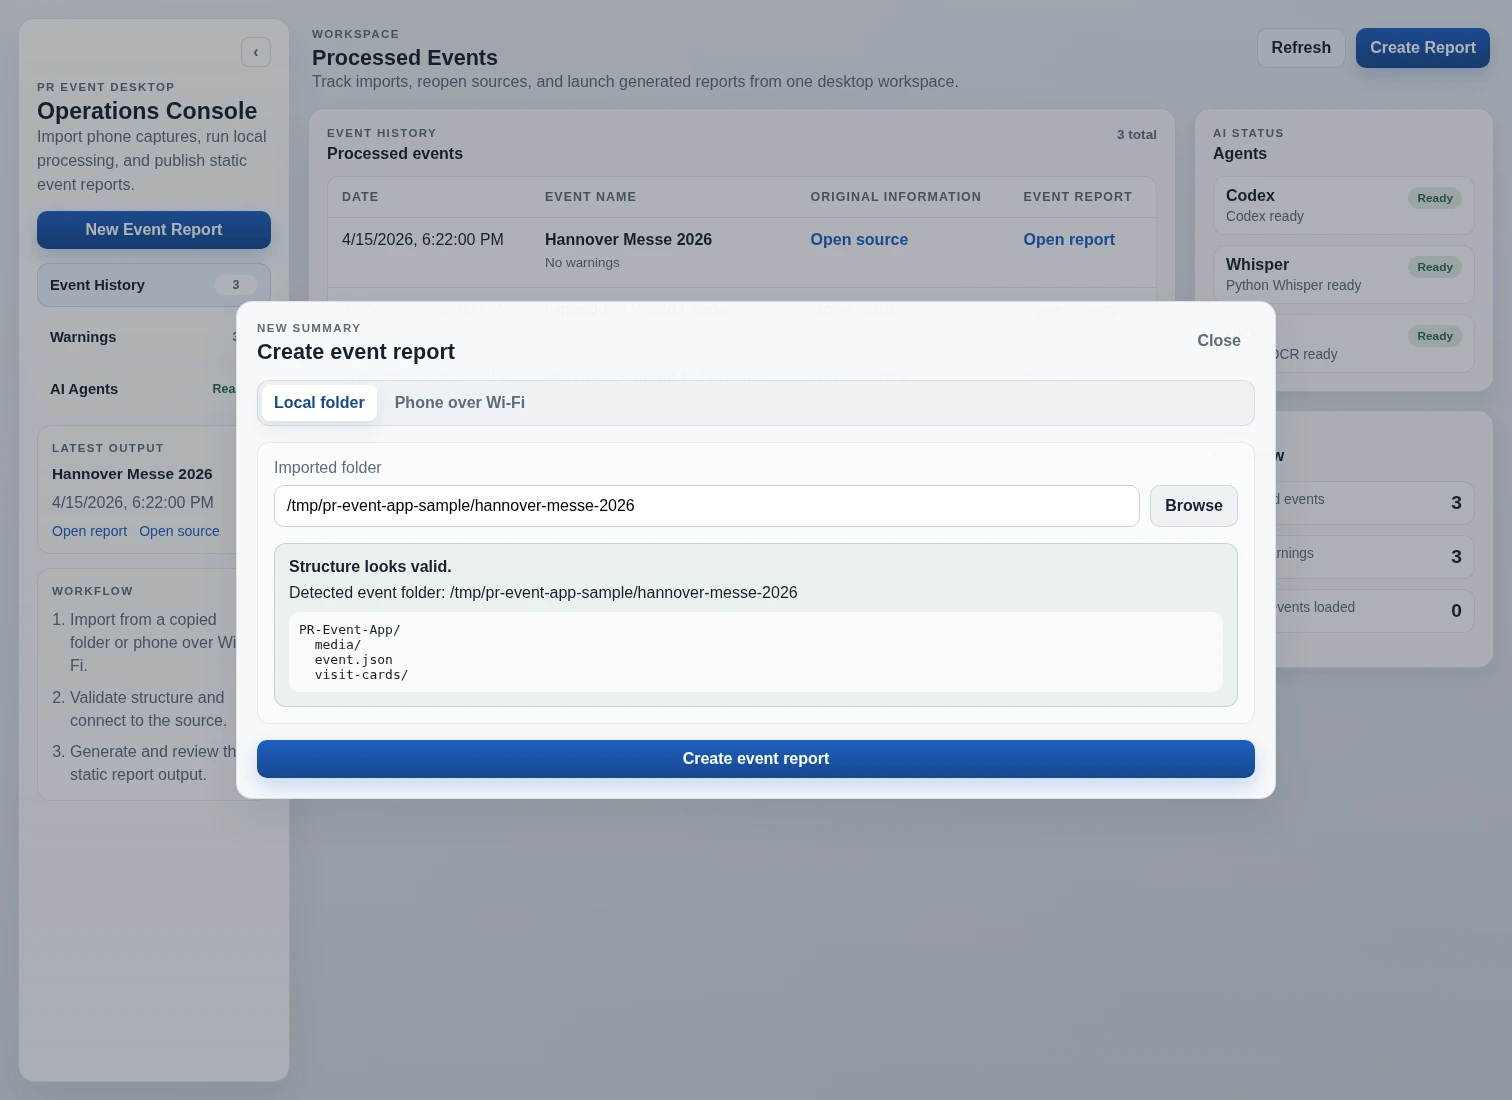Click the 'Validate structure' workflow step
The width and height of the screenshot is (1512, 1100).
[x=147, y=709]
